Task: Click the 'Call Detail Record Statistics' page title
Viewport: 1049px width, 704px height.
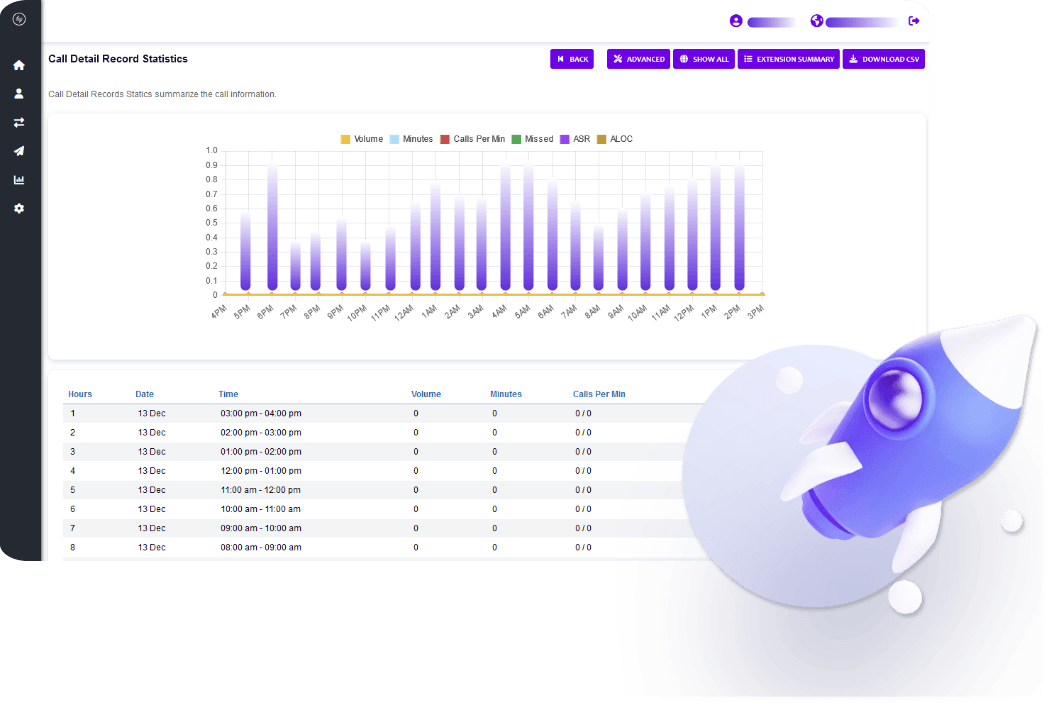Action: click(x=118, y=59)
